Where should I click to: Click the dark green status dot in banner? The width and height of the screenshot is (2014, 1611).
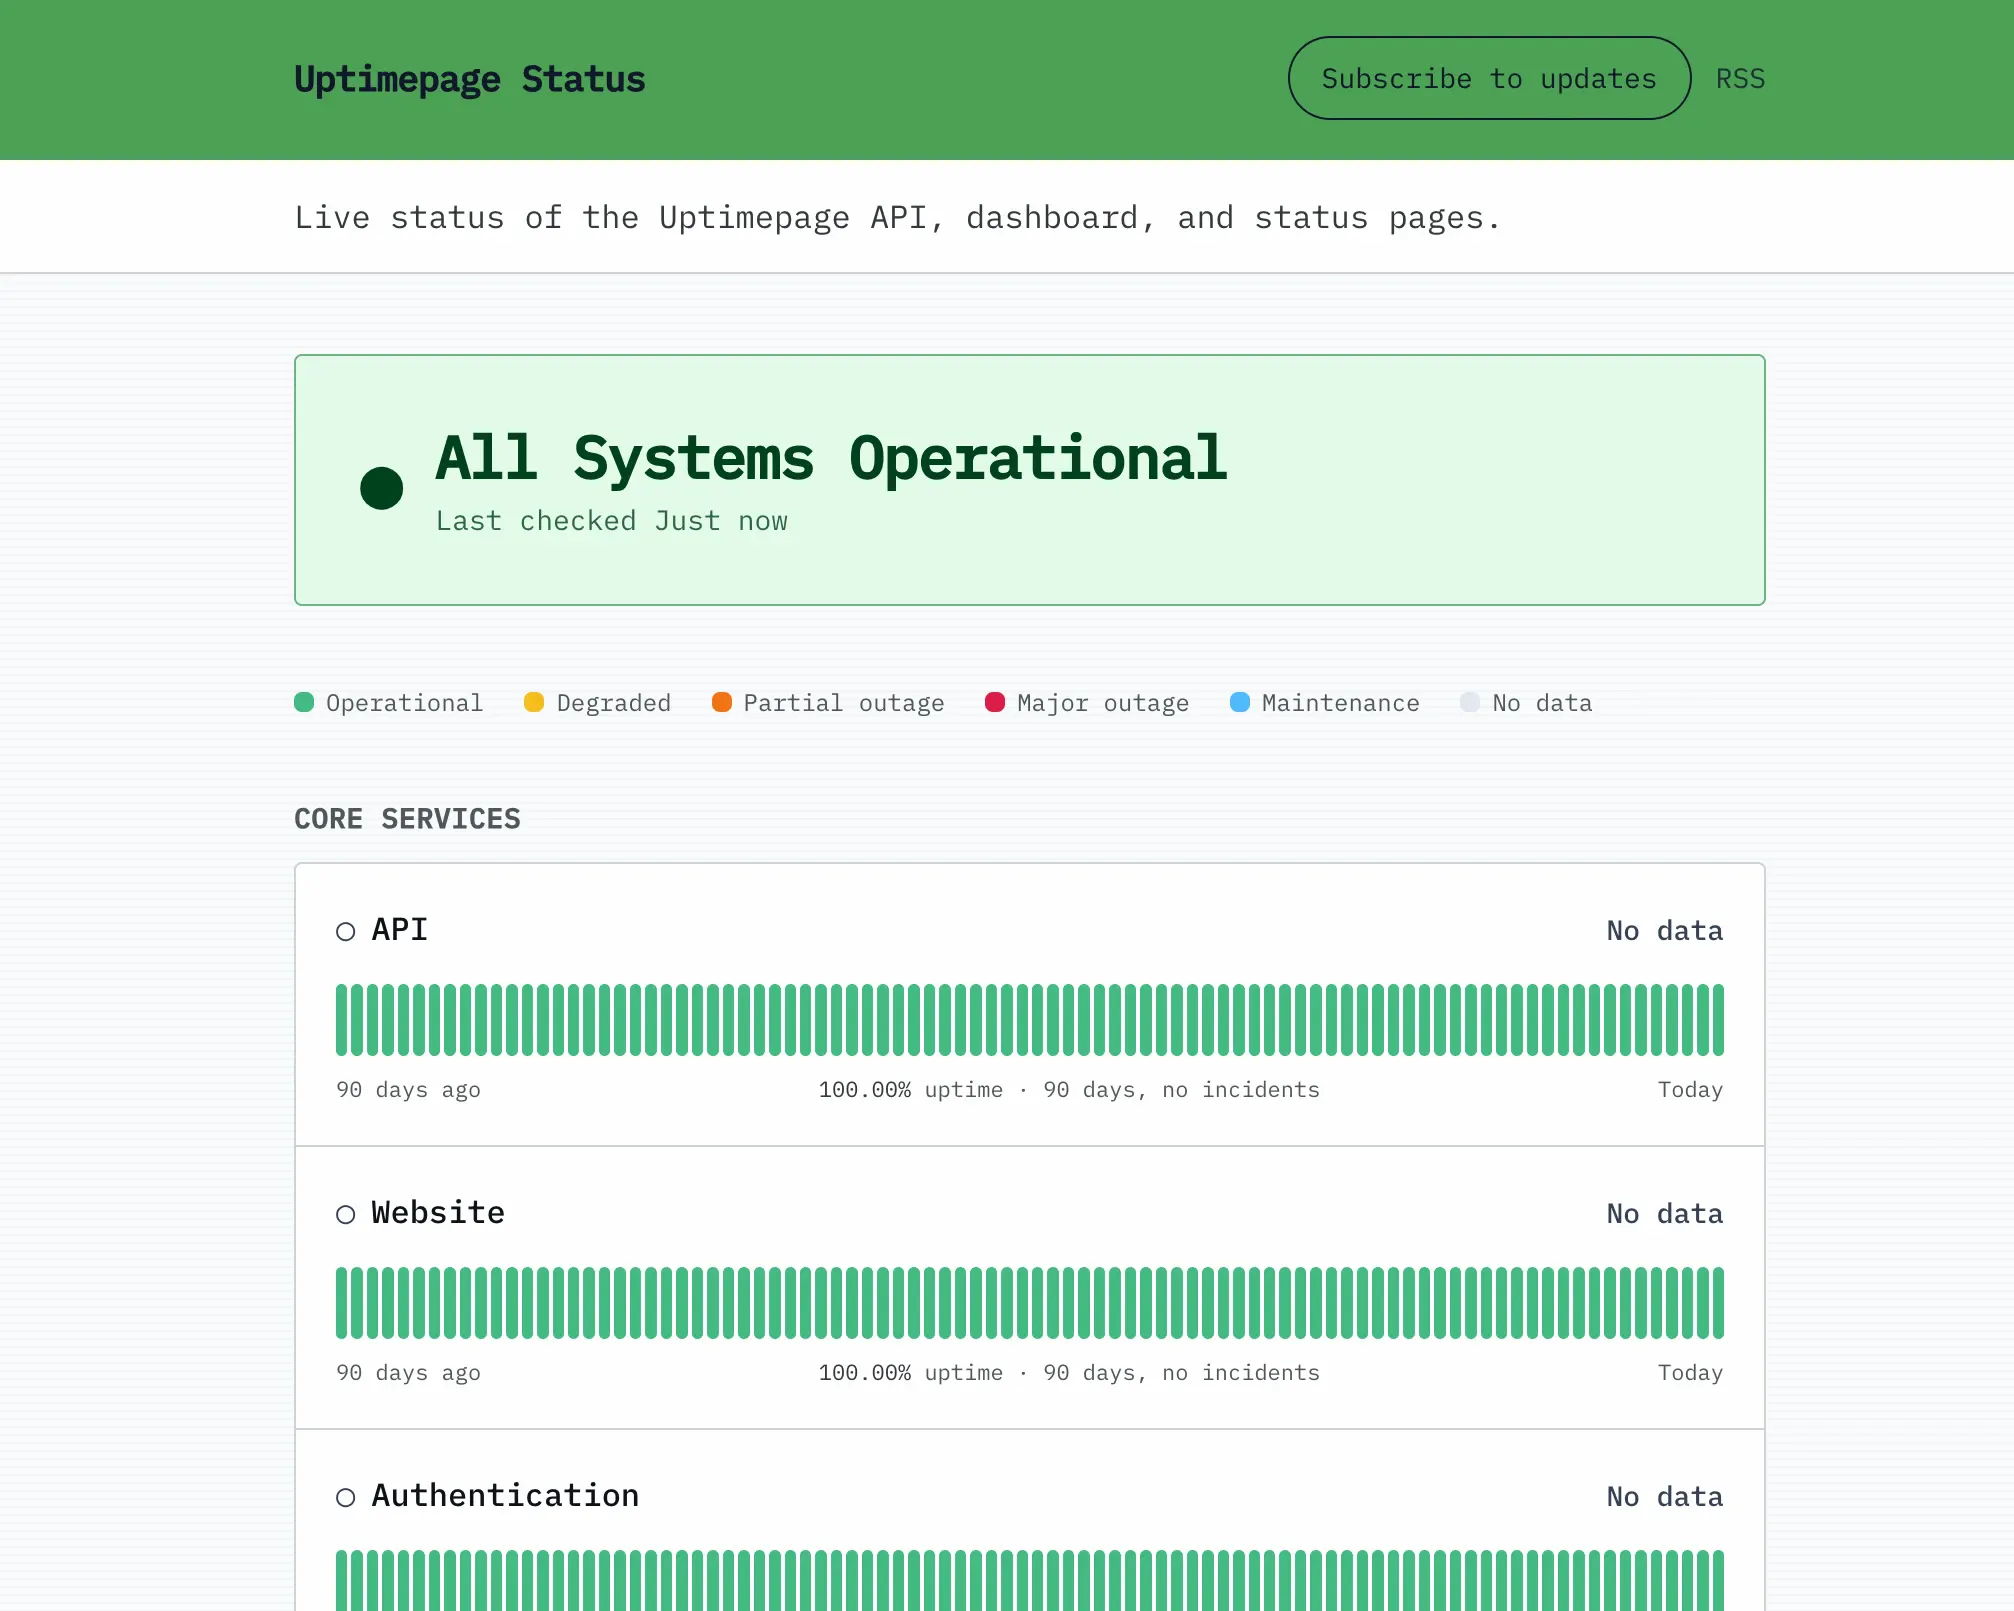(381, 488)
